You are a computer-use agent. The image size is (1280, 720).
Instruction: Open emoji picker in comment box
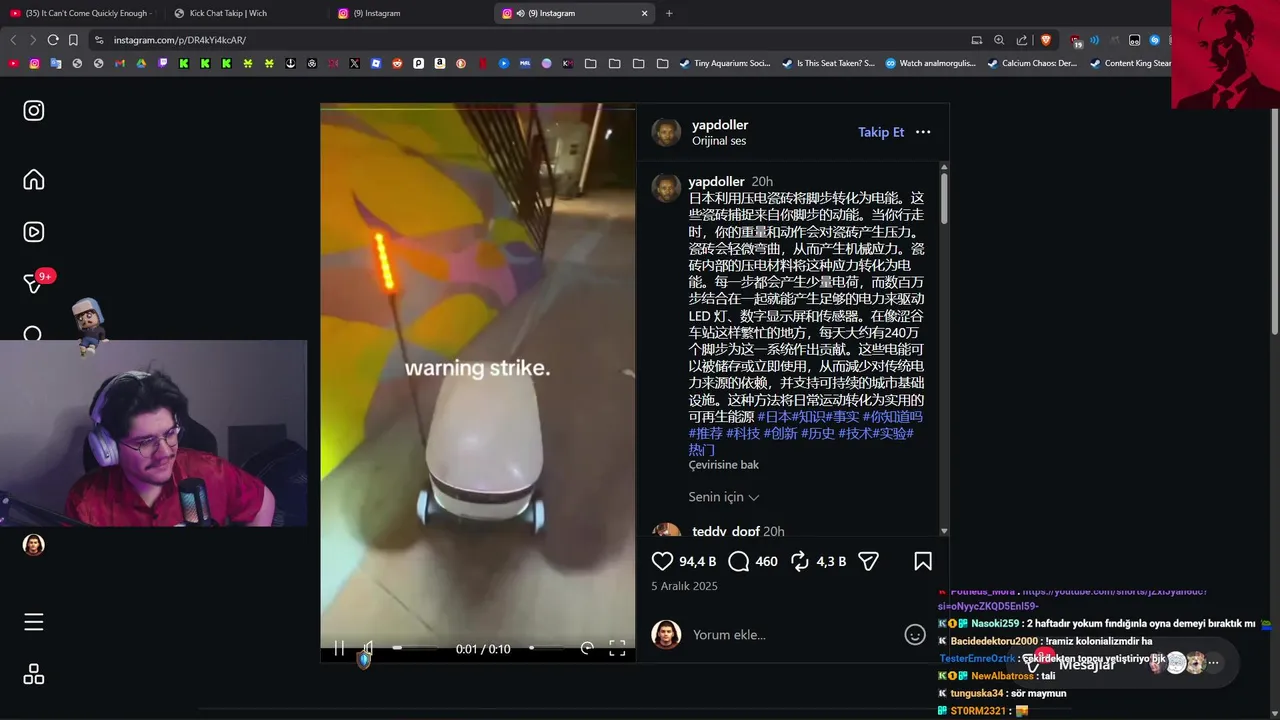tap(915, 635)
